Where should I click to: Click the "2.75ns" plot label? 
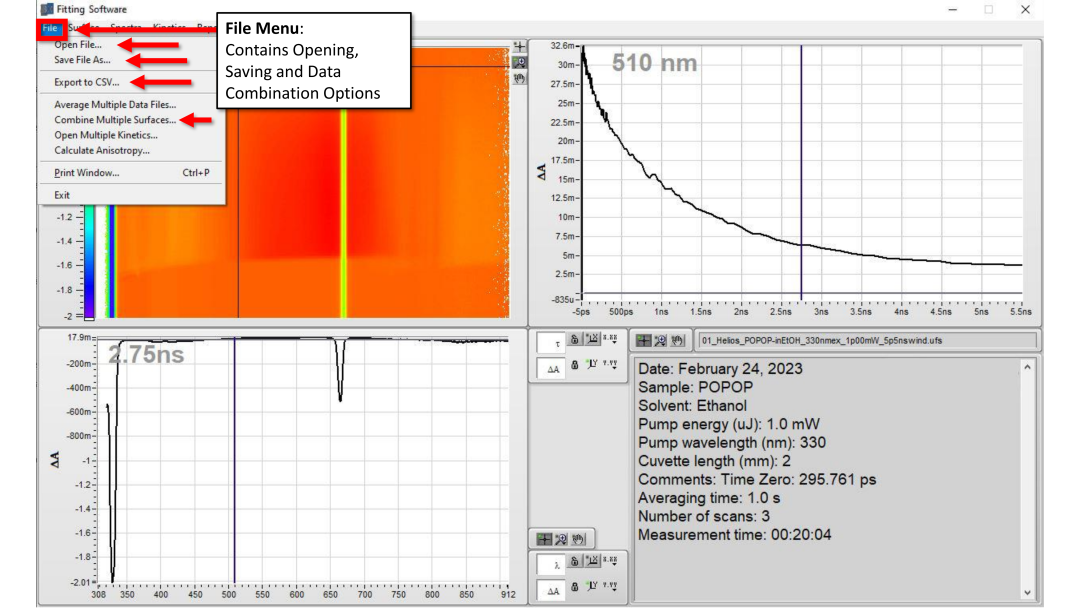(x=146, y=355)
